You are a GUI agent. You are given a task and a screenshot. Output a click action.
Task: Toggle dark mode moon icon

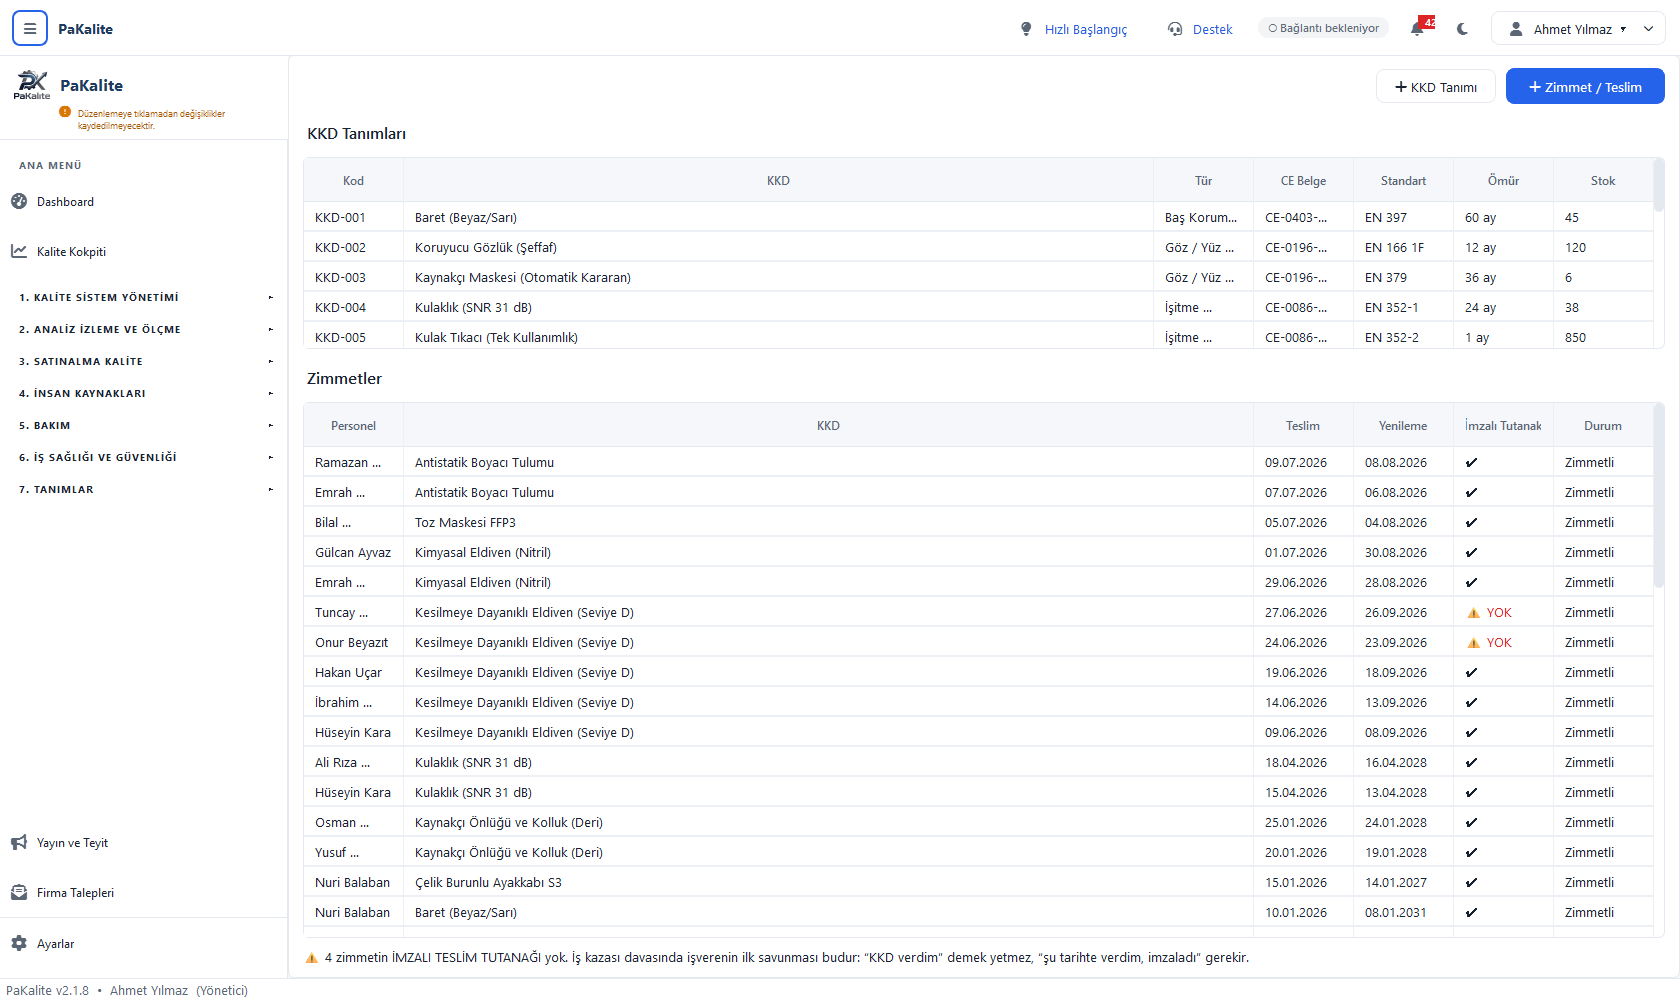pos(1463,29)
